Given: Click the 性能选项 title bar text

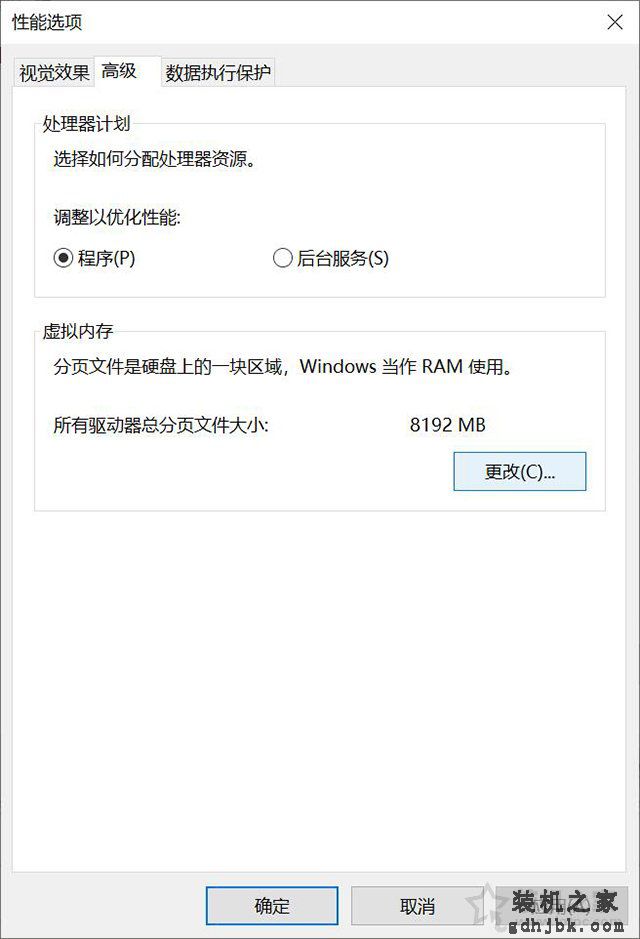Looking at the screenshot, I should click(x=47, y=22).
